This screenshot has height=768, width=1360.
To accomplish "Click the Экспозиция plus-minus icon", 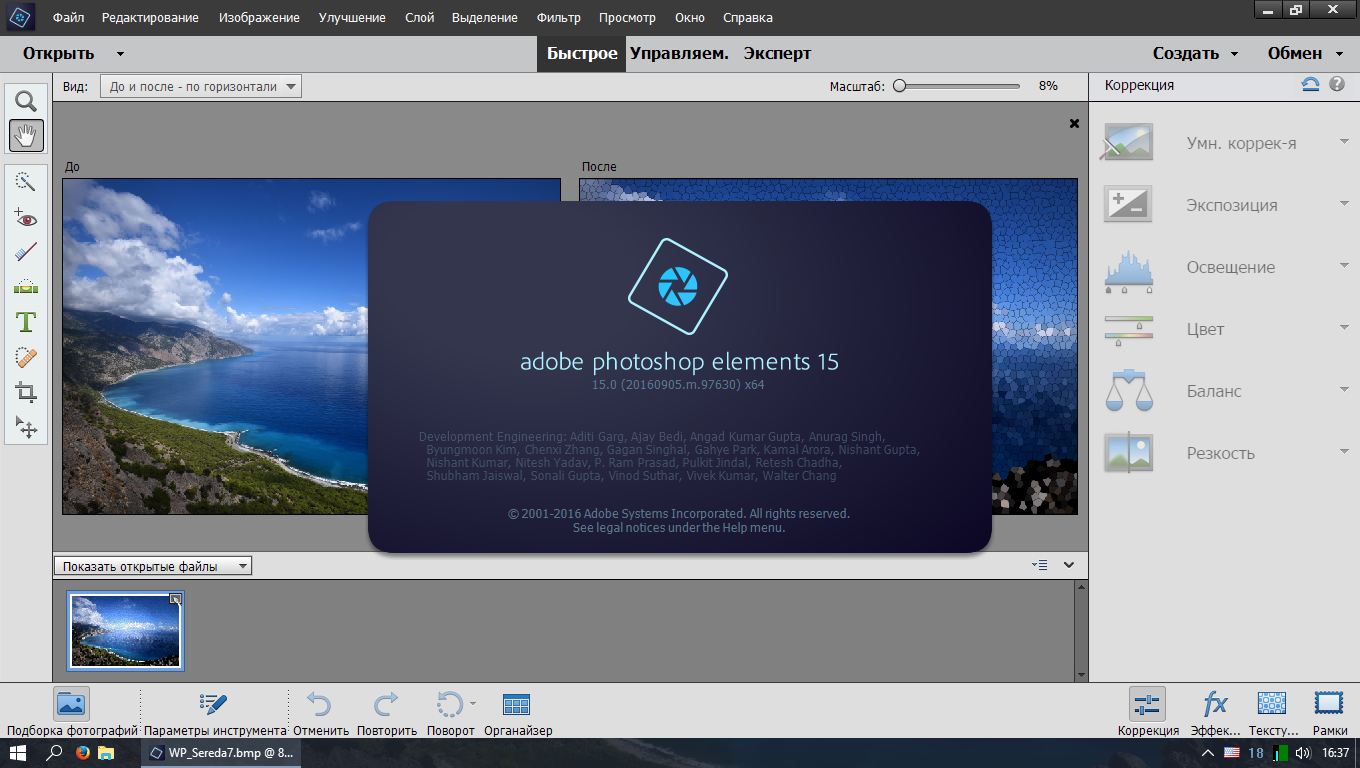I will coord(1128,205).
